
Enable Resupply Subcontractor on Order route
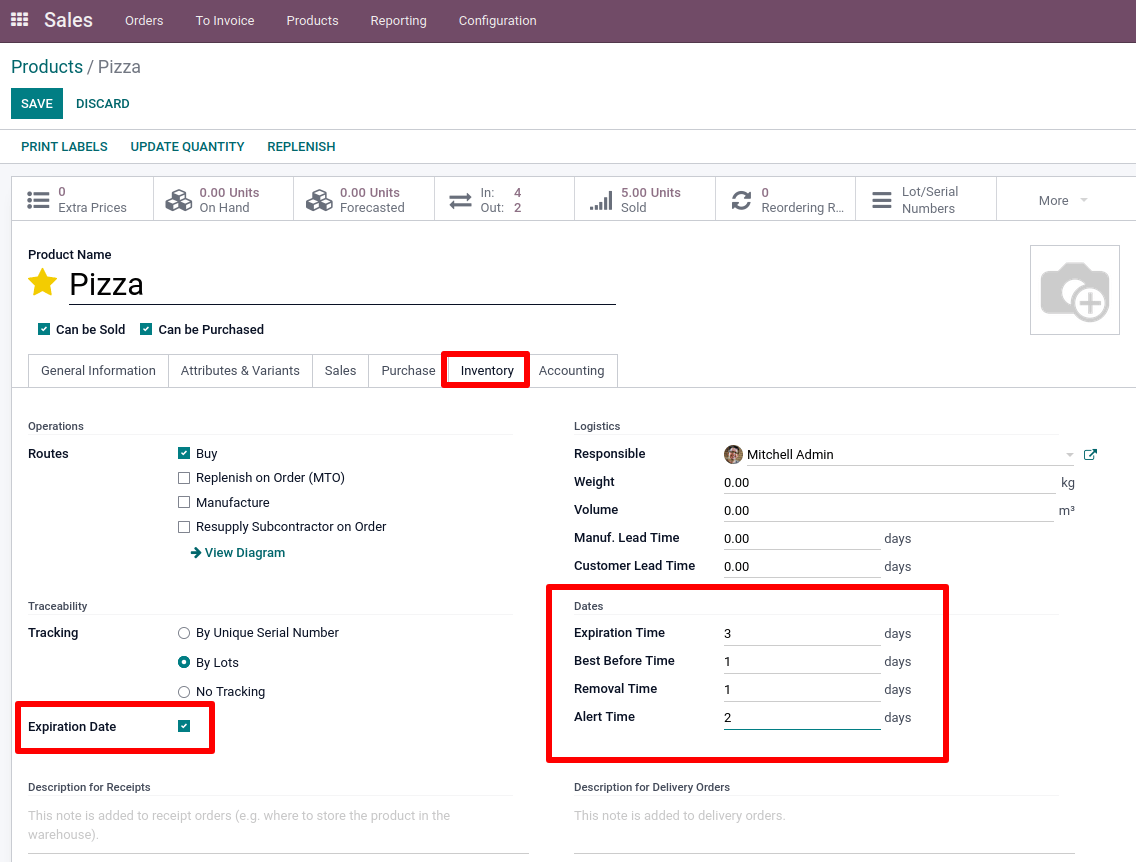click(x=184, y=527)
